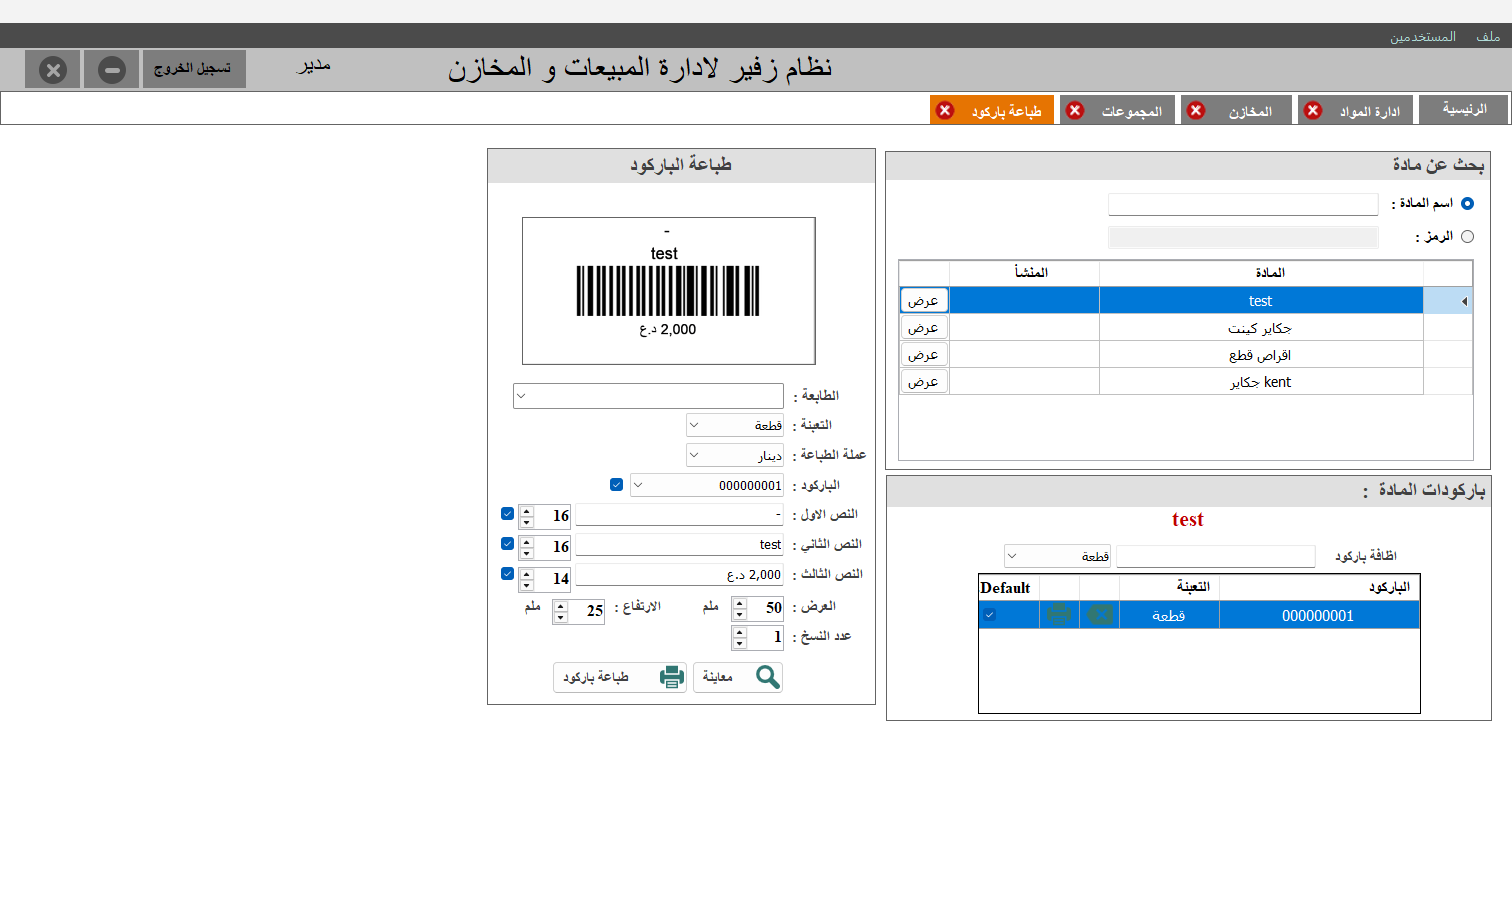1512x901 pixels.
Task: Open the المستخدمين menu
Action: [1422, 37]
